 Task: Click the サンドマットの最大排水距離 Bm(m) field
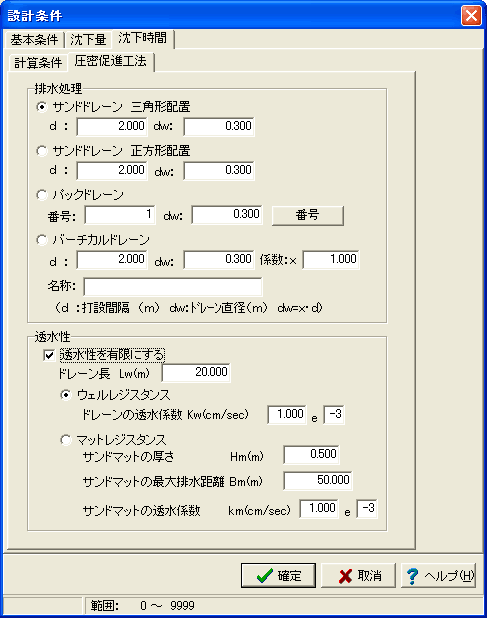pos(318,480)
